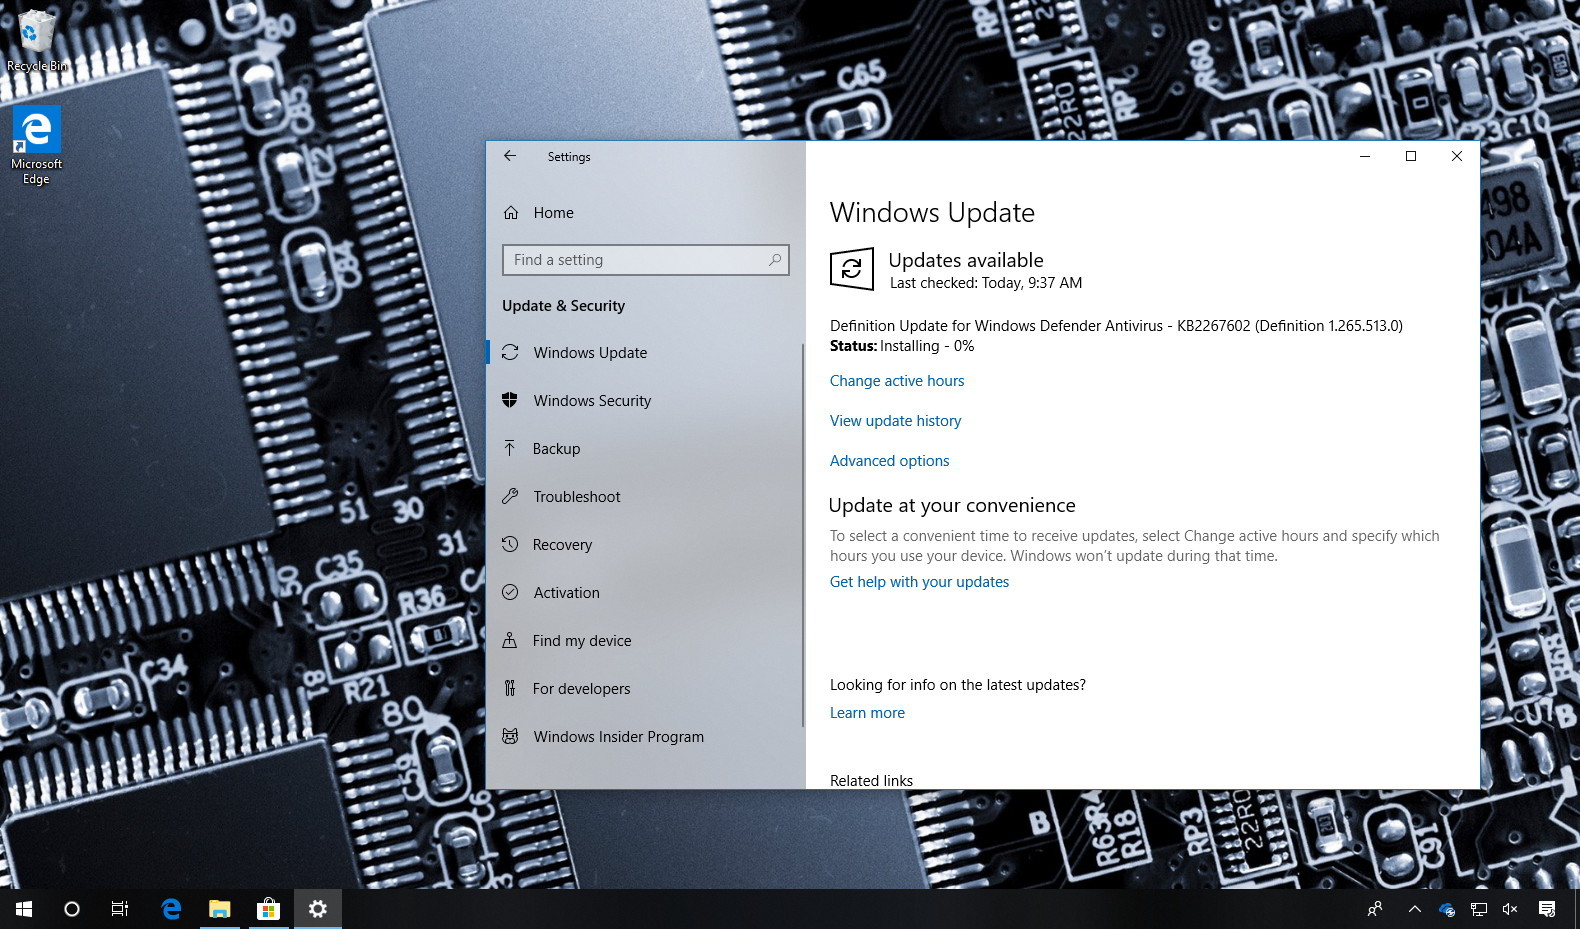Screen dimensions: 1580x929
Task: Open the Advanced options link
Action: tap(889, 461)
